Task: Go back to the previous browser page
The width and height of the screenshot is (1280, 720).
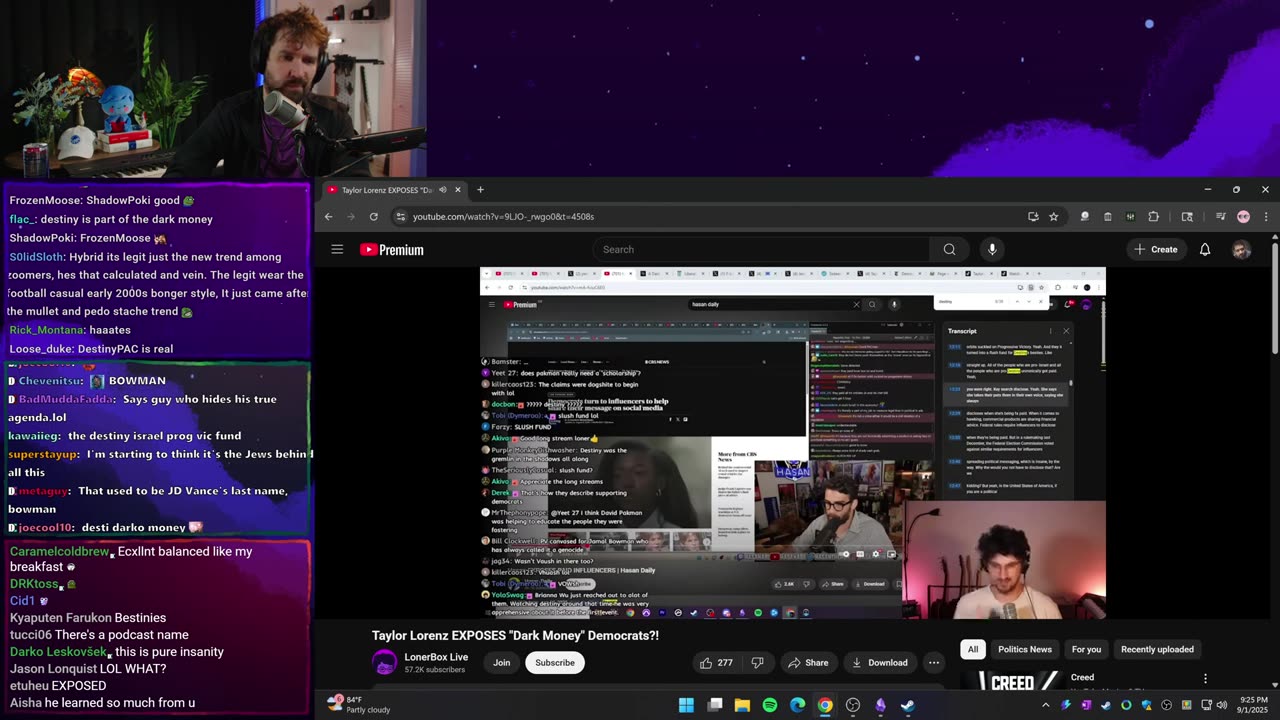Action: (328, 216)
